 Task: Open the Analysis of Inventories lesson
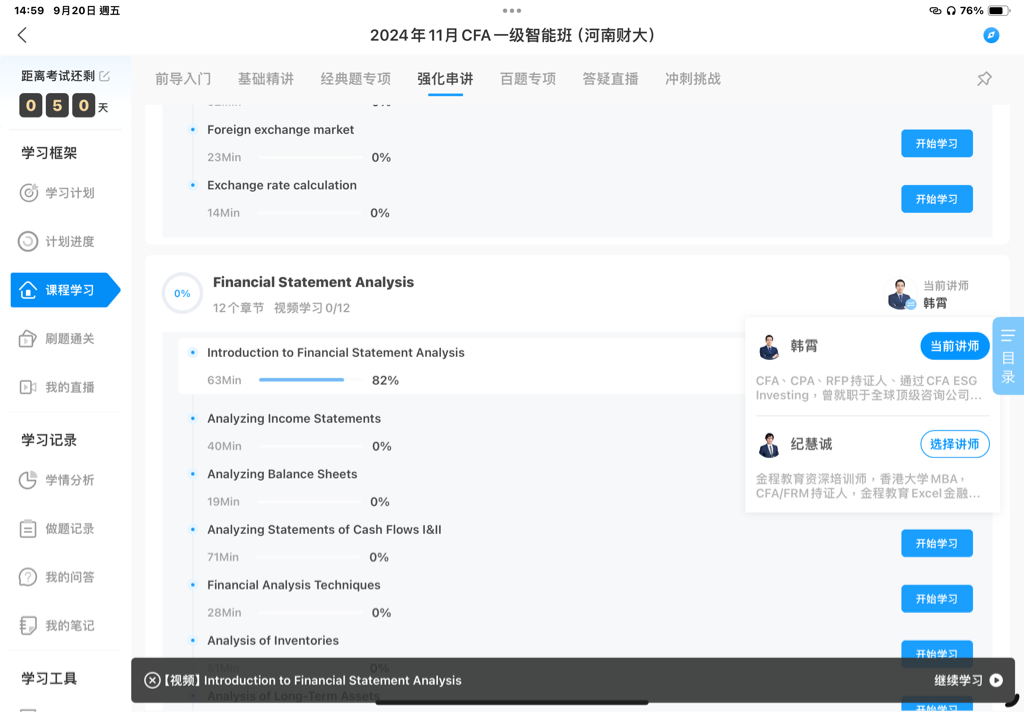pos(273,641)
